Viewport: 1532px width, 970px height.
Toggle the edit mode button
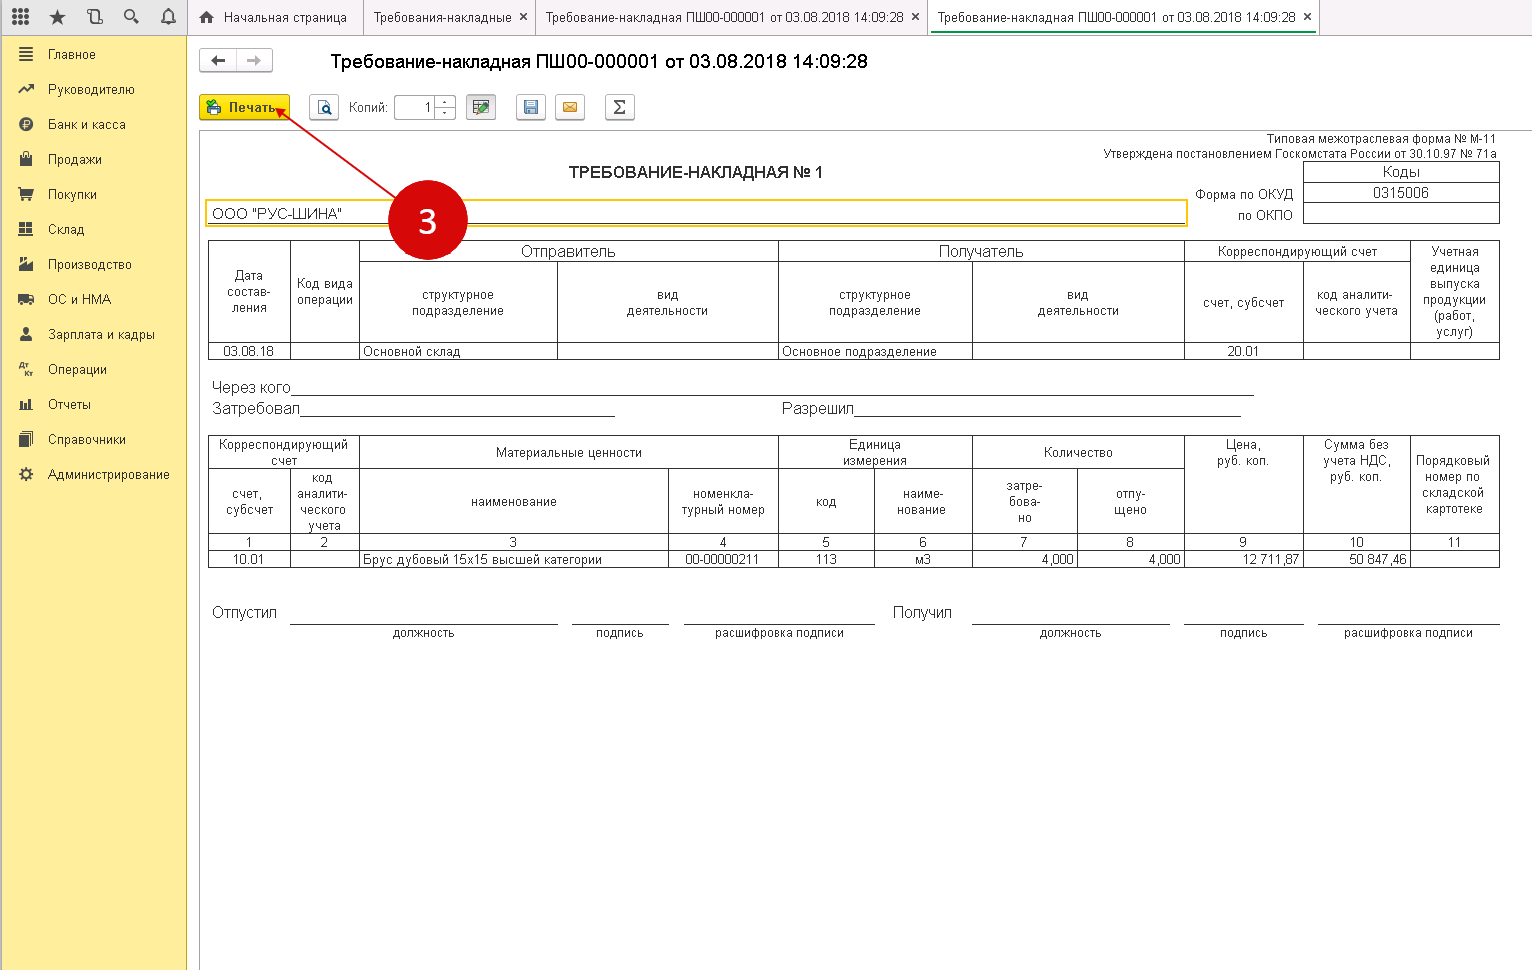[x=481, y=107]
